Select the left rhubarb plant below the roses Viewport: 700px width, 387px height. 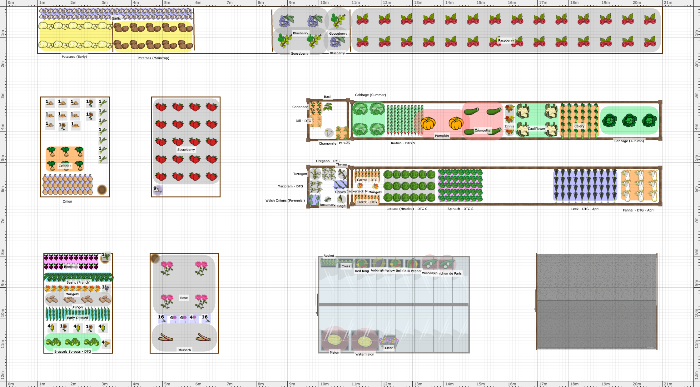click(x=166, y=337)
